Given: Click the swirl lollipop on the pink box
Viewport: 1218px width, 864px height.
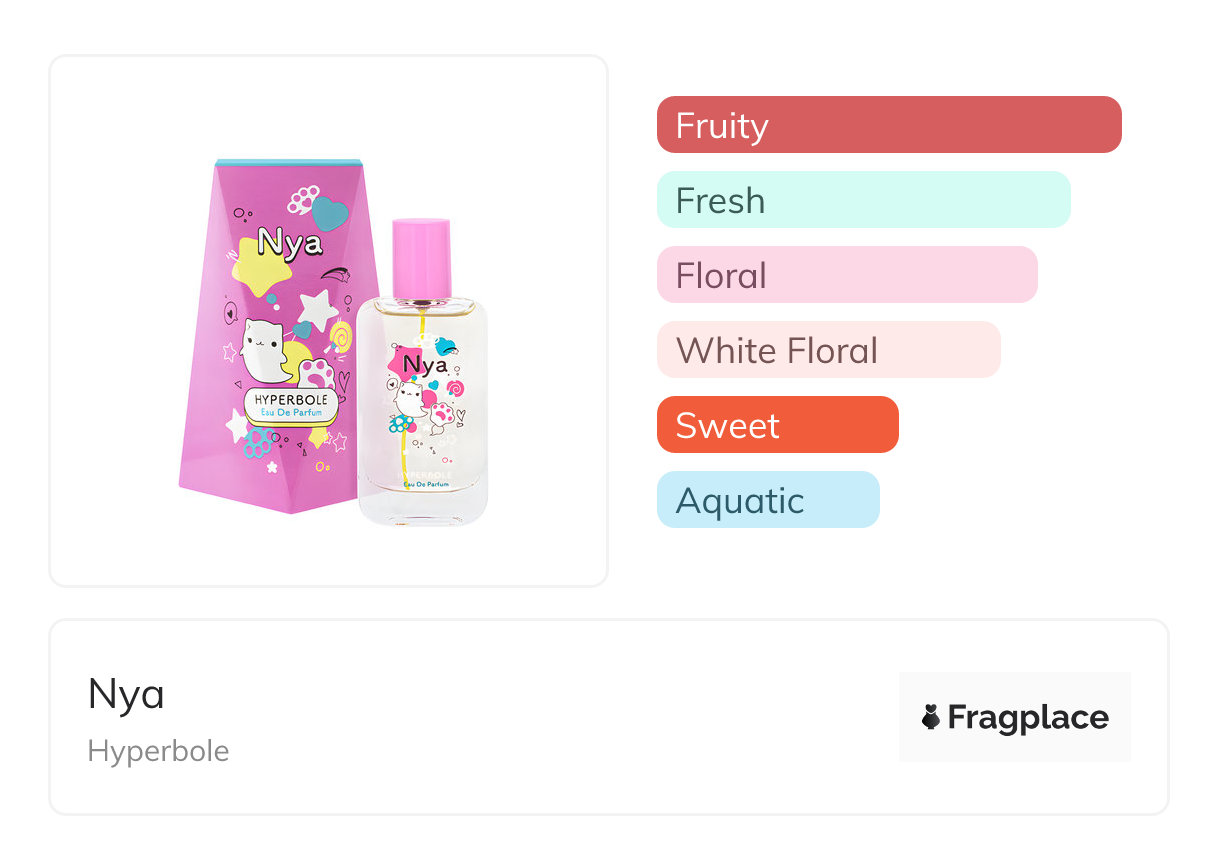Looking at the screenshot, I should pyautogui.click(x=342, y=336).
